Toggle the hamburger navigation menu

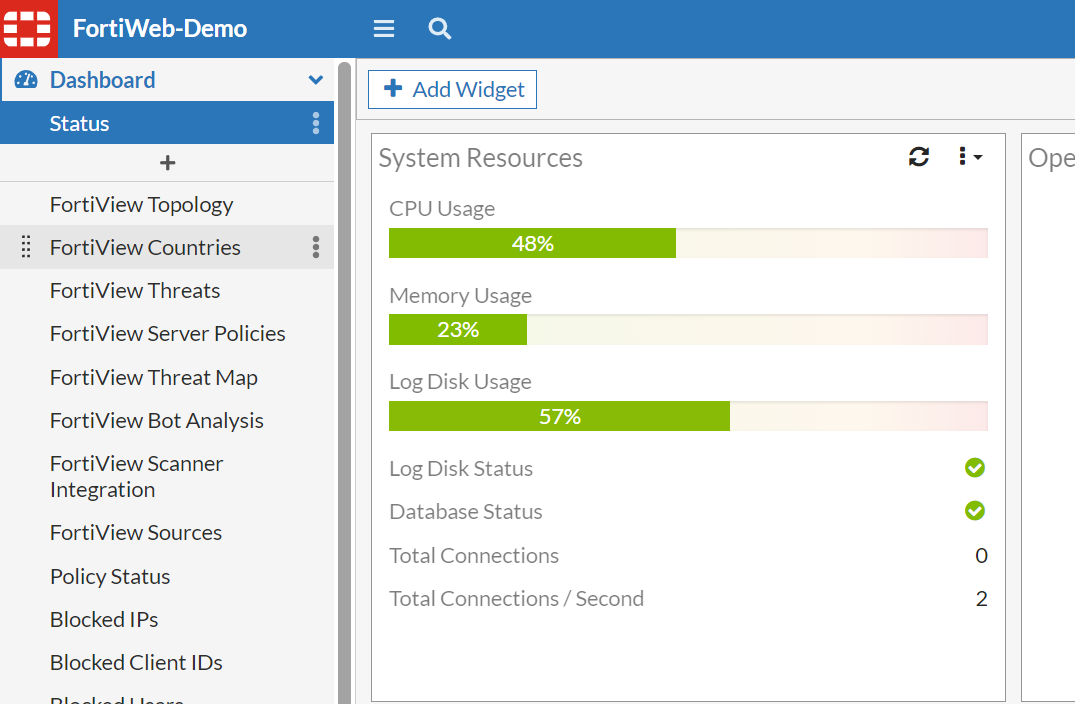(x=384, y=29)
